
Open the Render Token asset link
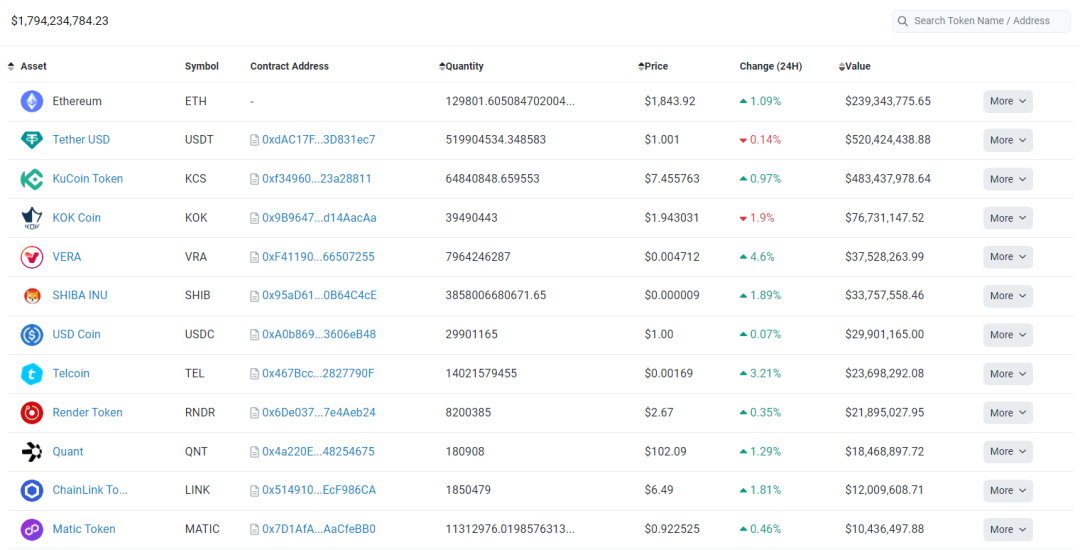tap(87, 412)
